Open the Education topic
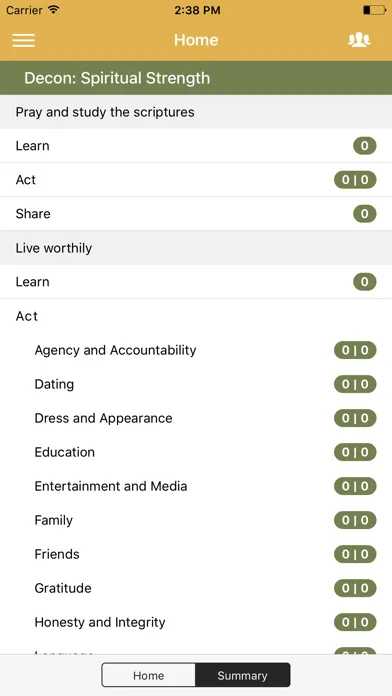 point(196,452)
